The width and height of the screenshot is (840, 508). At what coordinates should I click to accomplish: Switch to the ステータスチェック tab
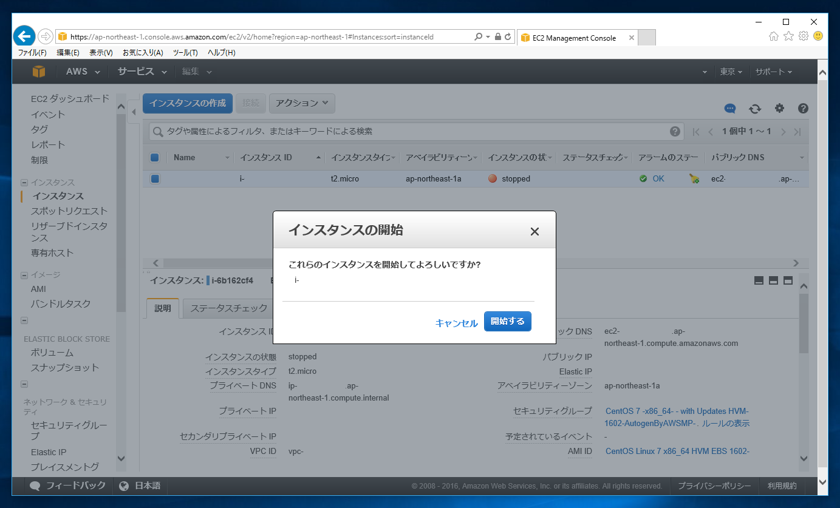click(x=228, y=308)
